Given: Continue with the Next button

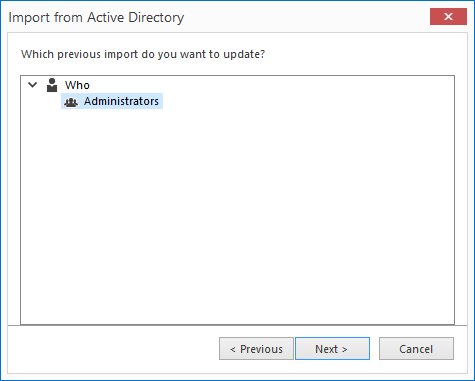Looking at the screenshot, I should tap(332, 349).
